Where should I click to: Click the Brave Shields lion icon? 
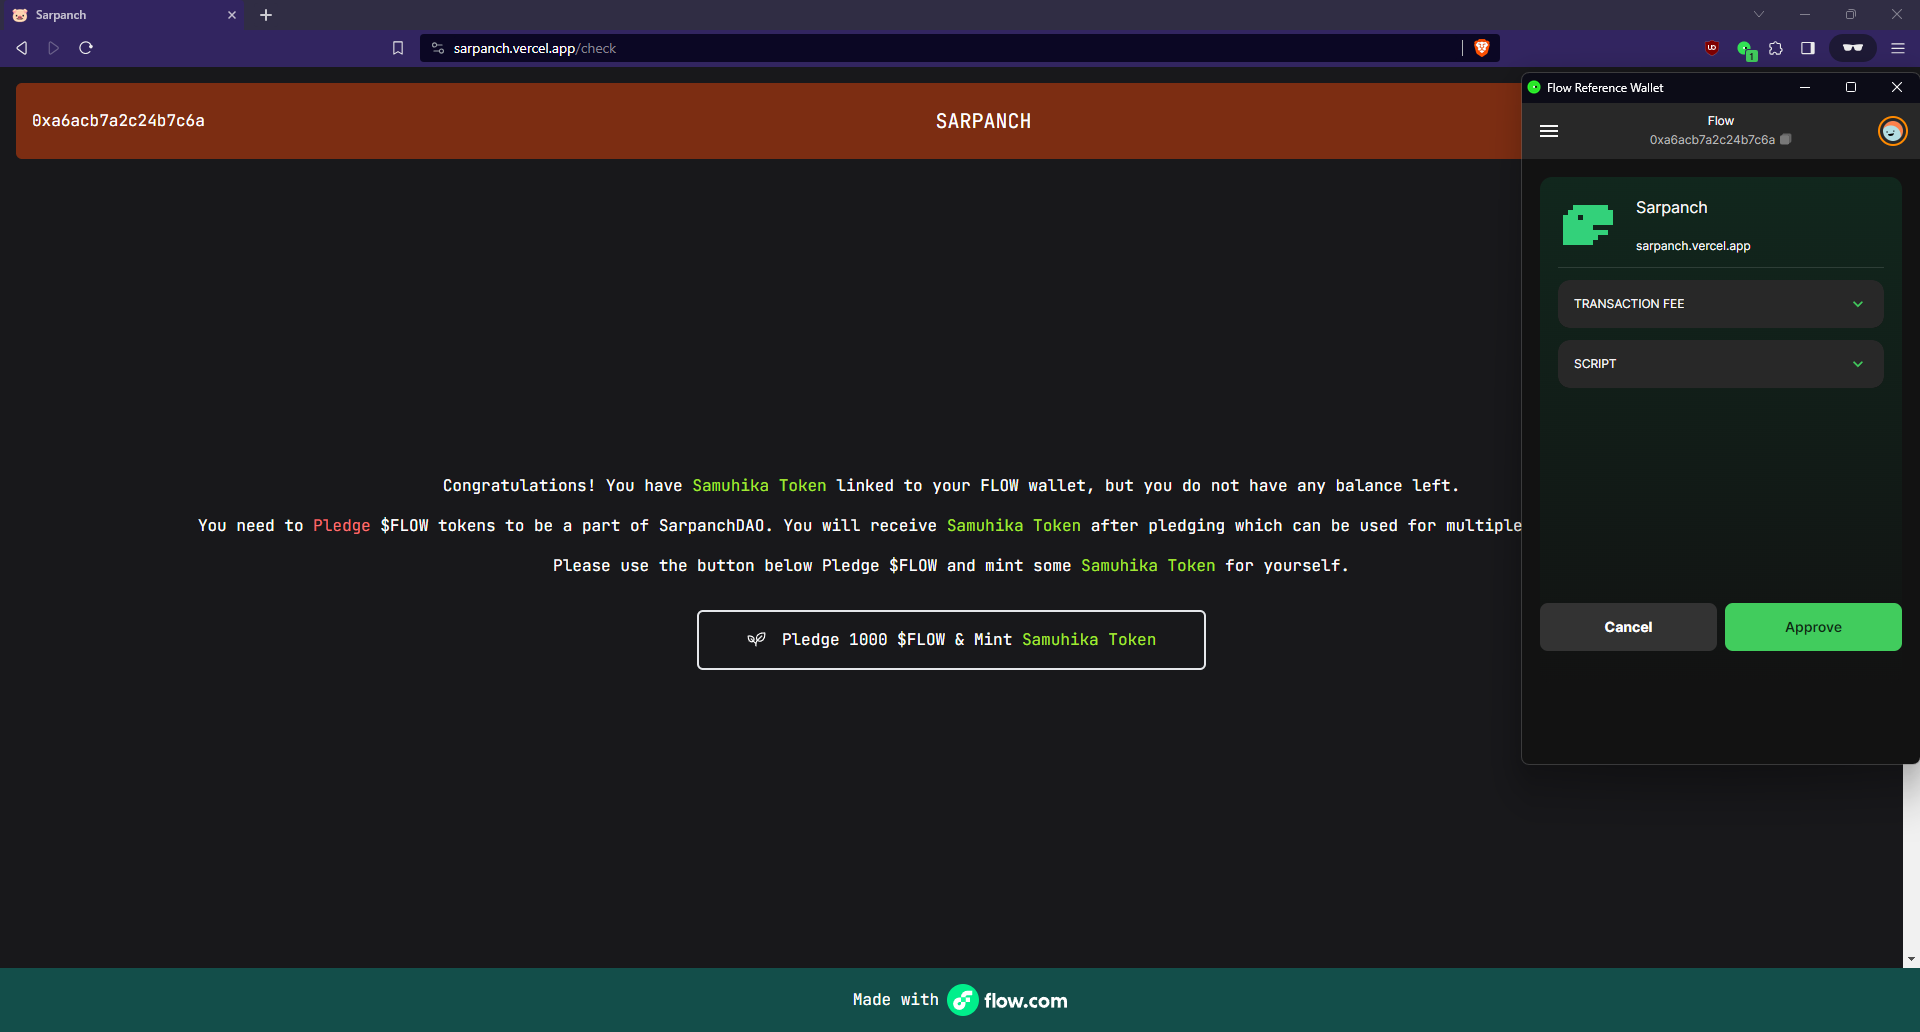point(1482,48)
